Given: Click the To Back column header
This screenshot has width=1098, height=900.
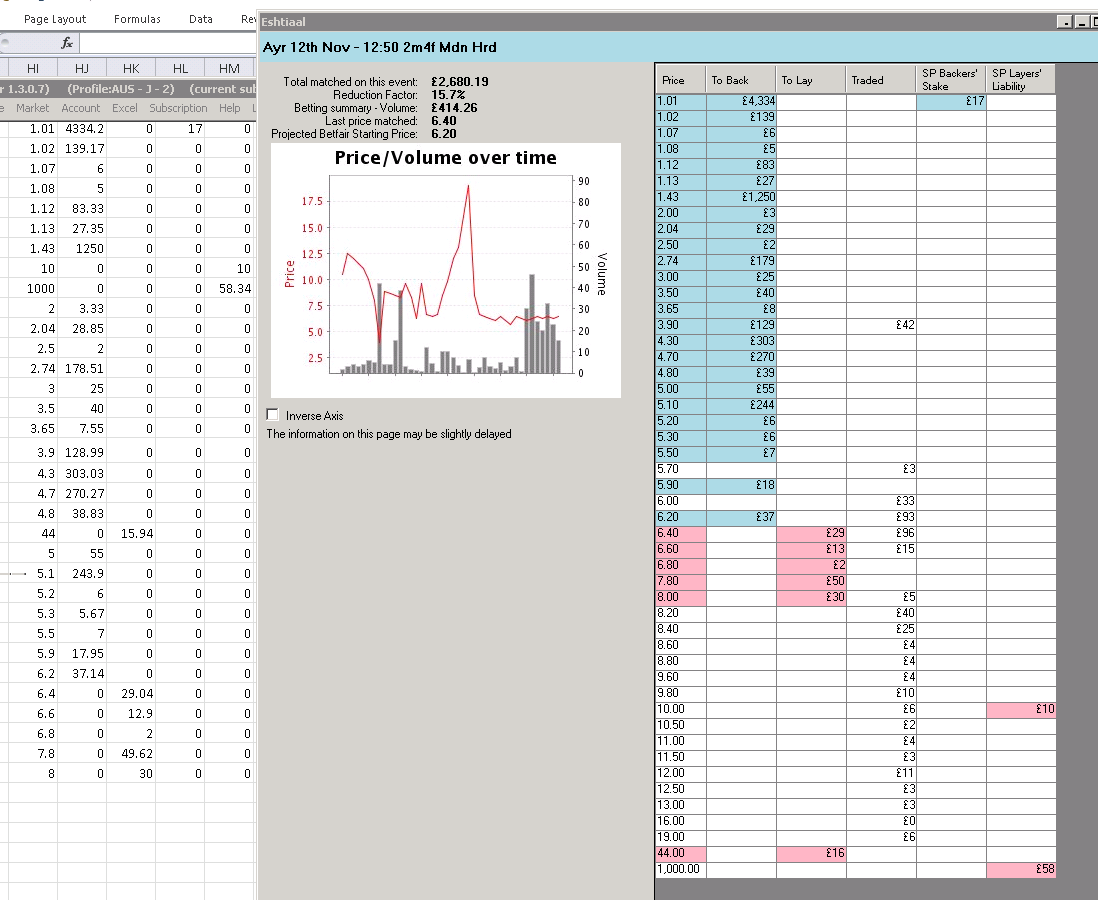Looking at the screenshot, I should pos(741,80).
